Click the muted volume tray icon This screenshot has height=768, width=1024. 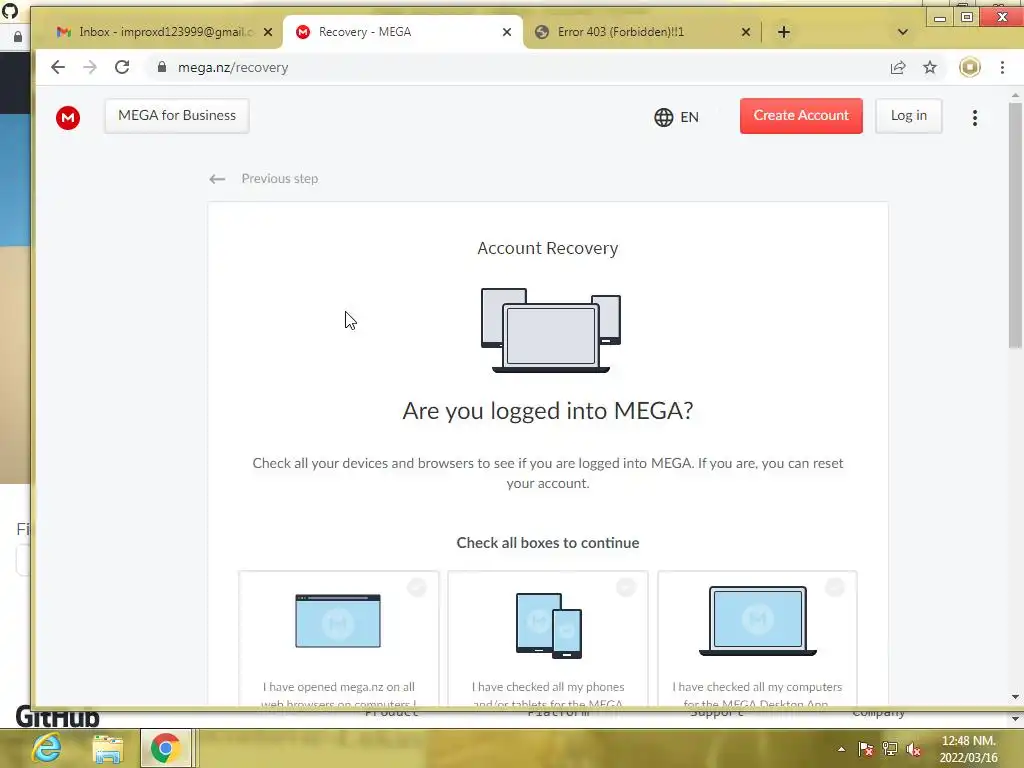click(914, 749)
